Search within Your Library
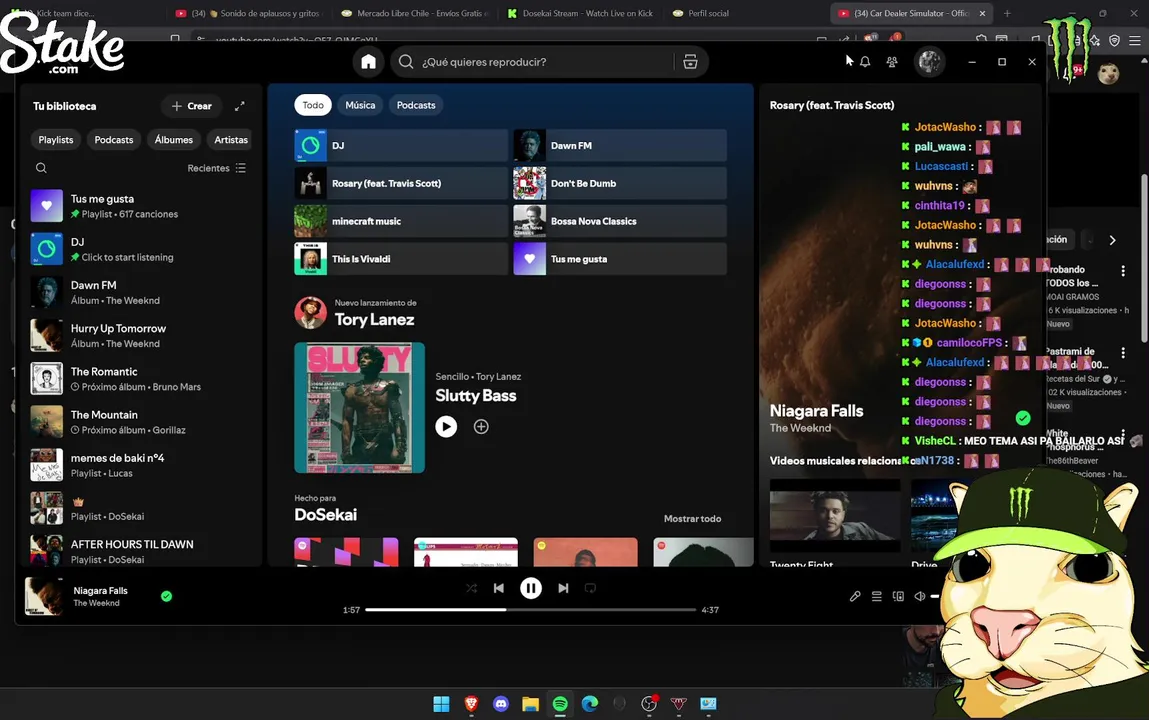 pos(41,168)
